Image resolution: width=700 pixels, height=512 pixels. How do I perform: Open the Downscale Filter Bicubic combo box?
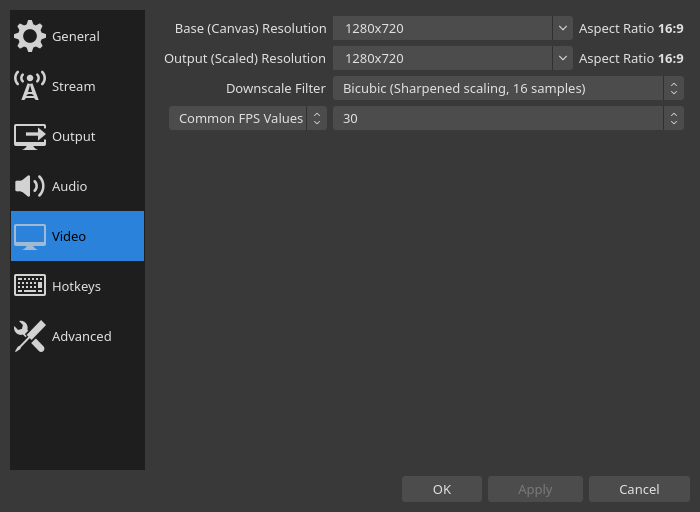pyautogui.click(x=508, y=88)
